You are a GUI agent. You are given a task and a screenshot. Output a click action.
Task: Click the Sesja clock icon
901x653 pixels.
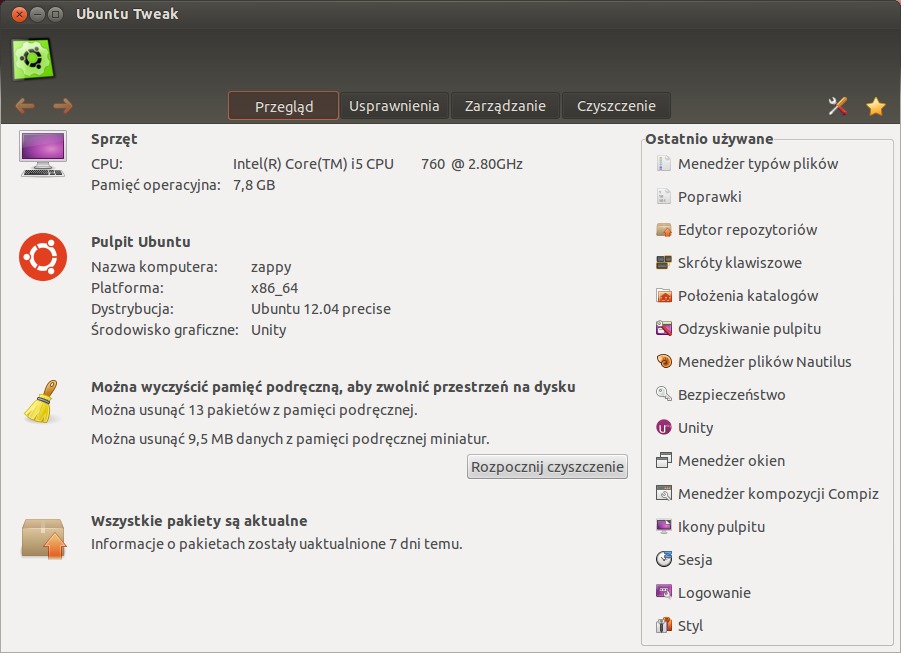coord(664,559)
